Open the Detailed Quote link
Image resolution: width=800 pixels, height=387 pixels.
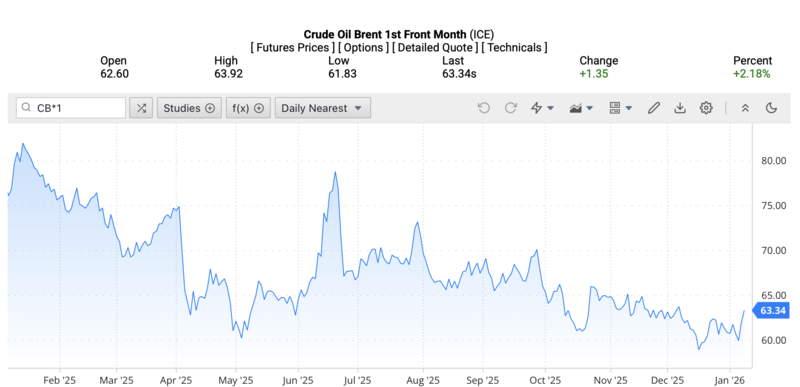435,48
